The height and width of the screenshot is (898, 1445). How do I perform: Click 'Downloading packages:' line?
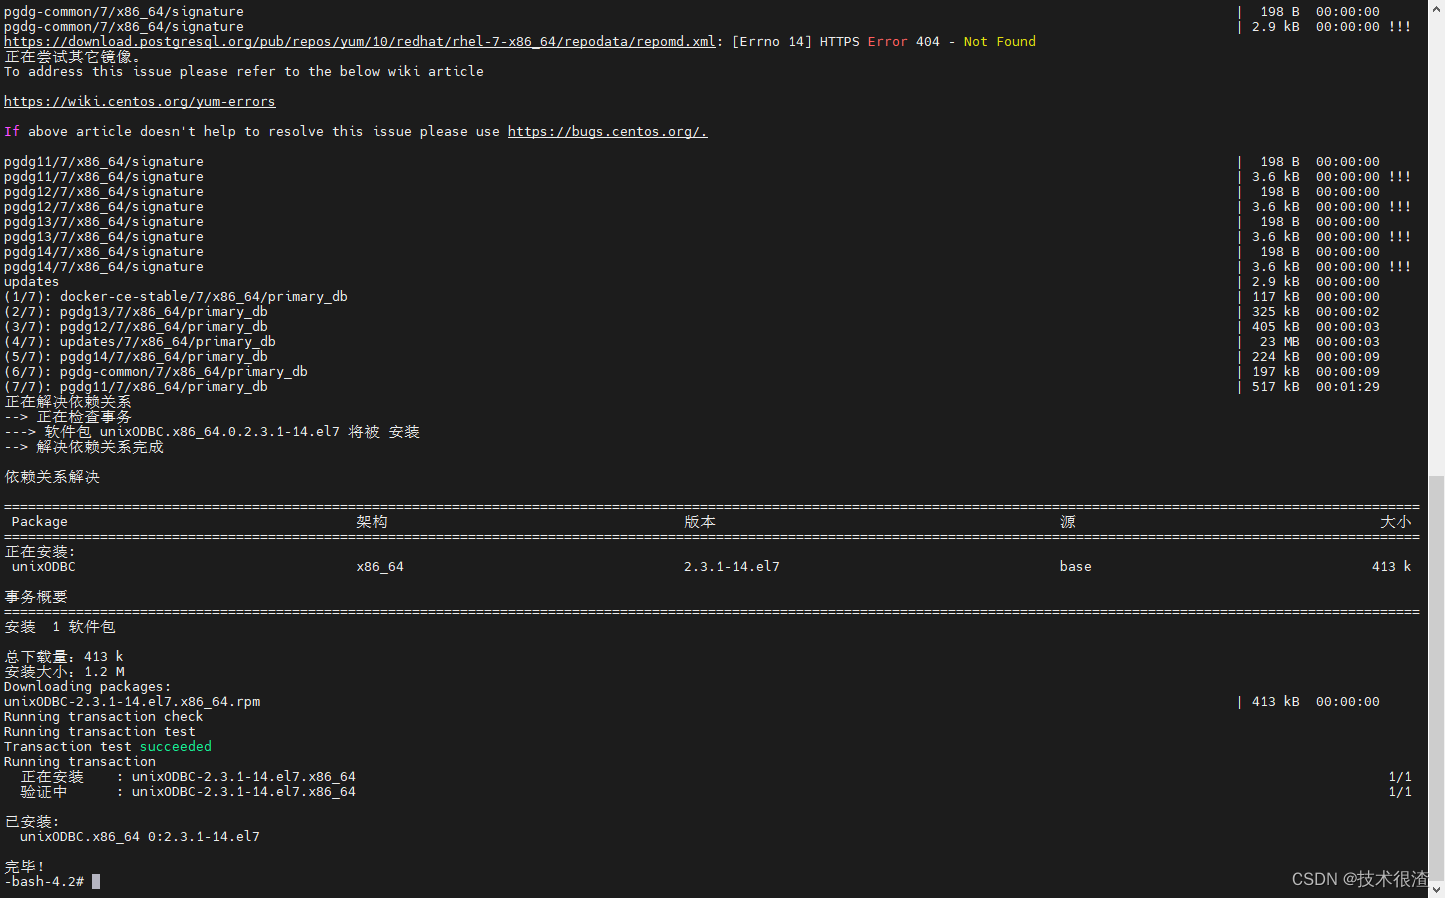click(x=88, y=687)
